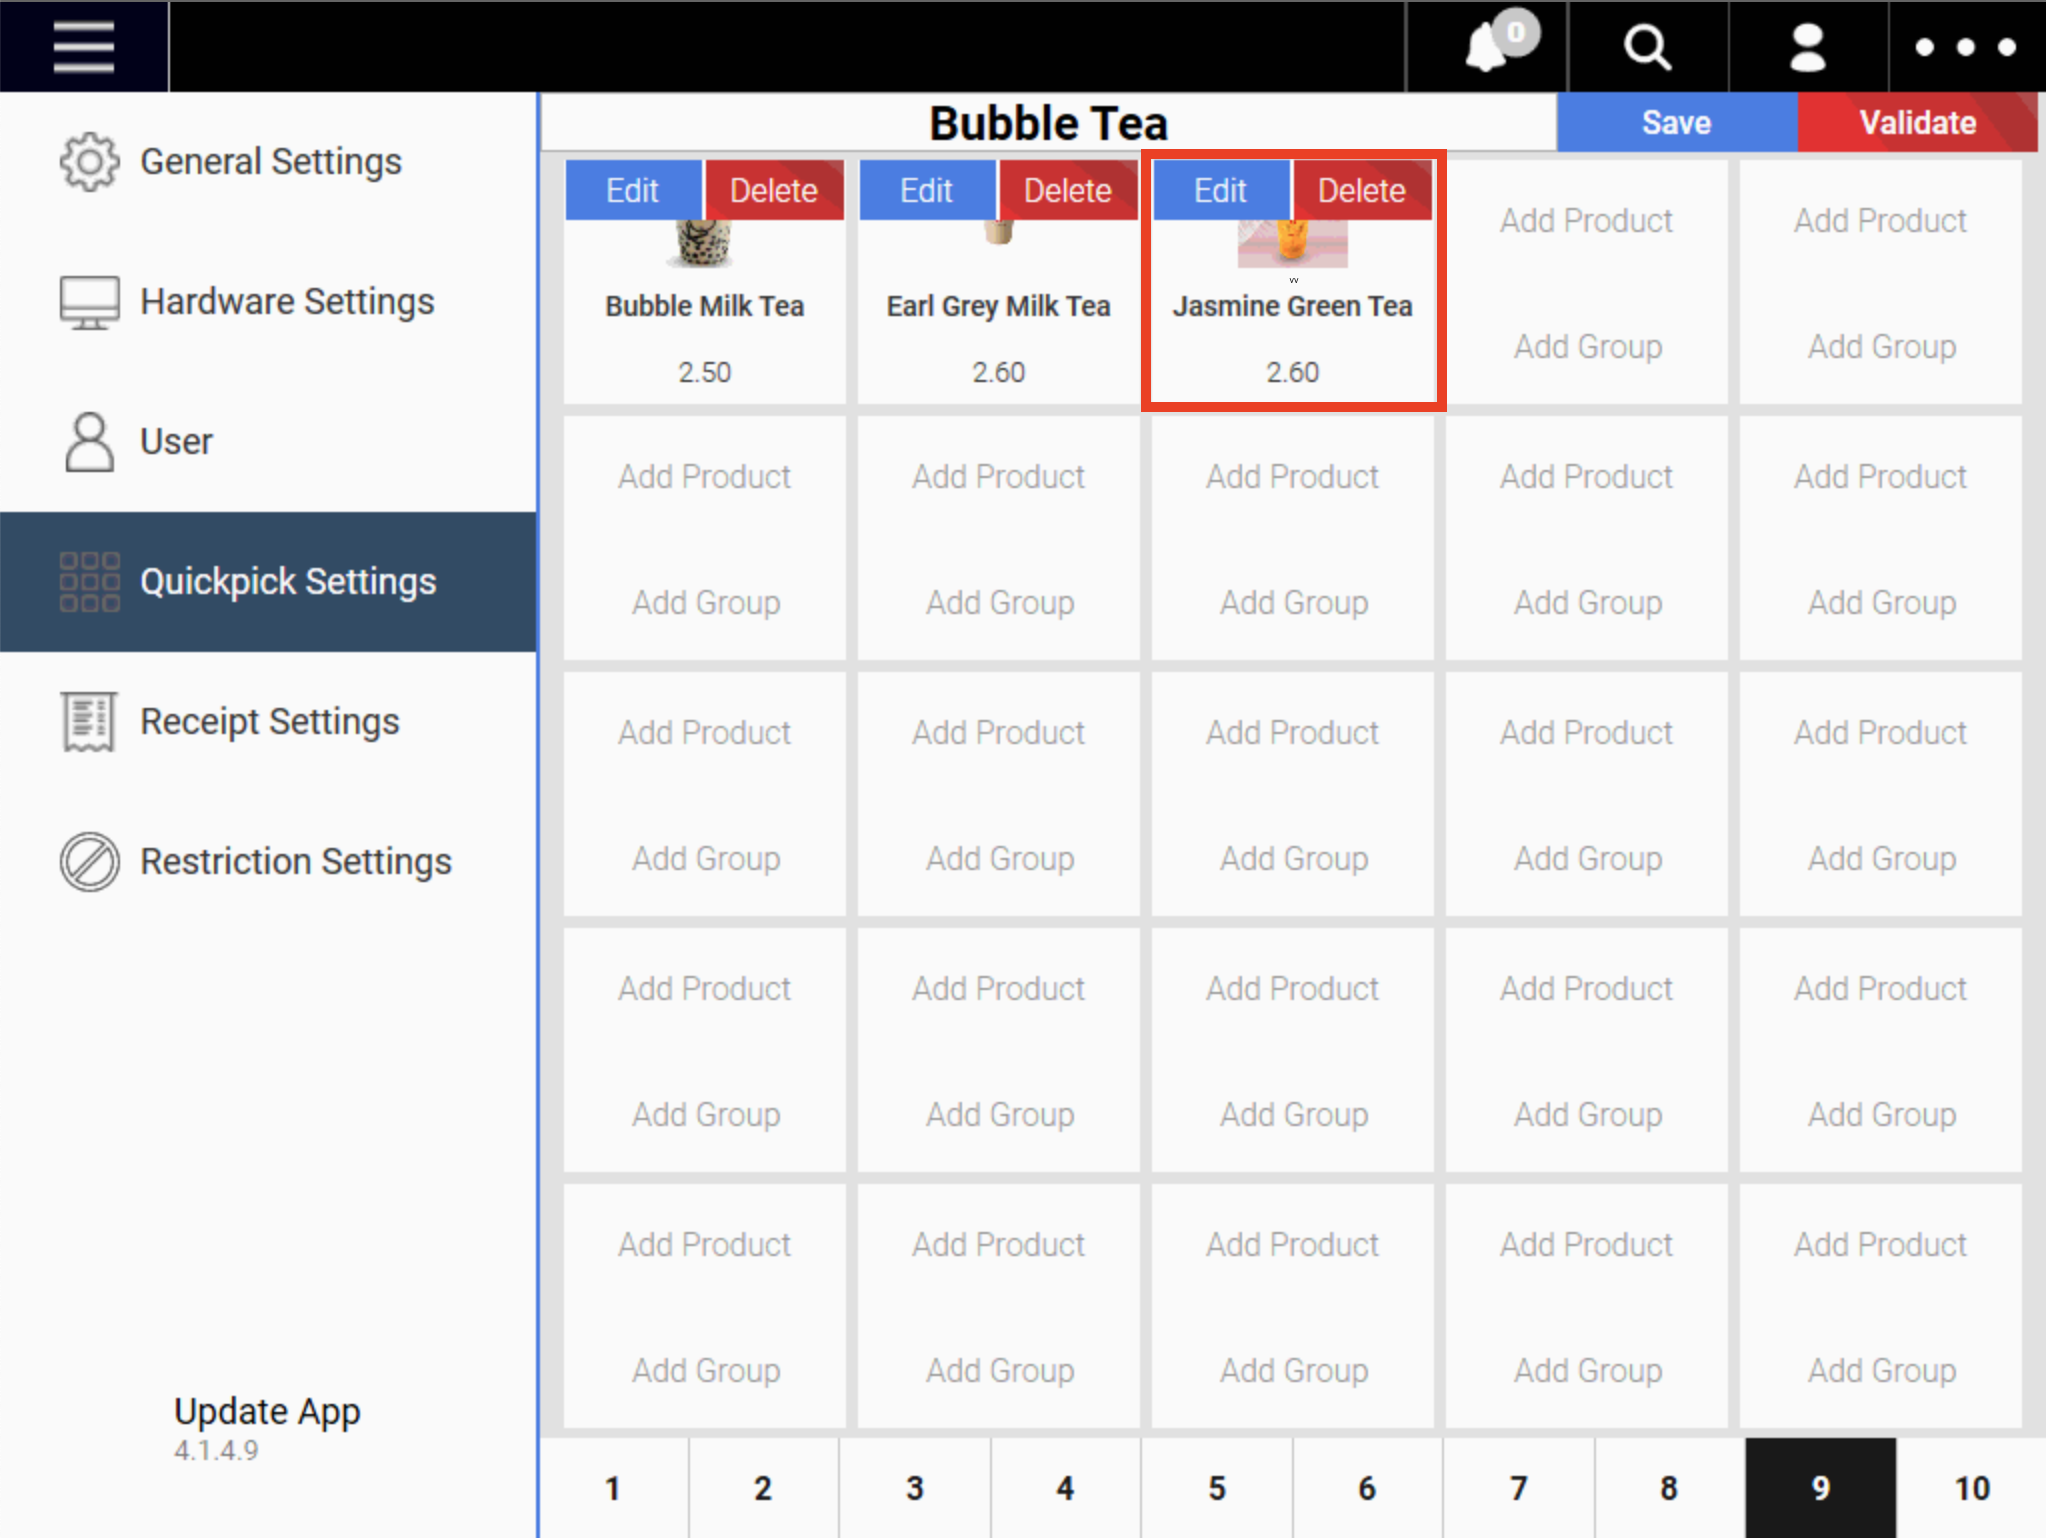
Task: Edit the Bubble Milk Tea product
Action: point(633,190)
